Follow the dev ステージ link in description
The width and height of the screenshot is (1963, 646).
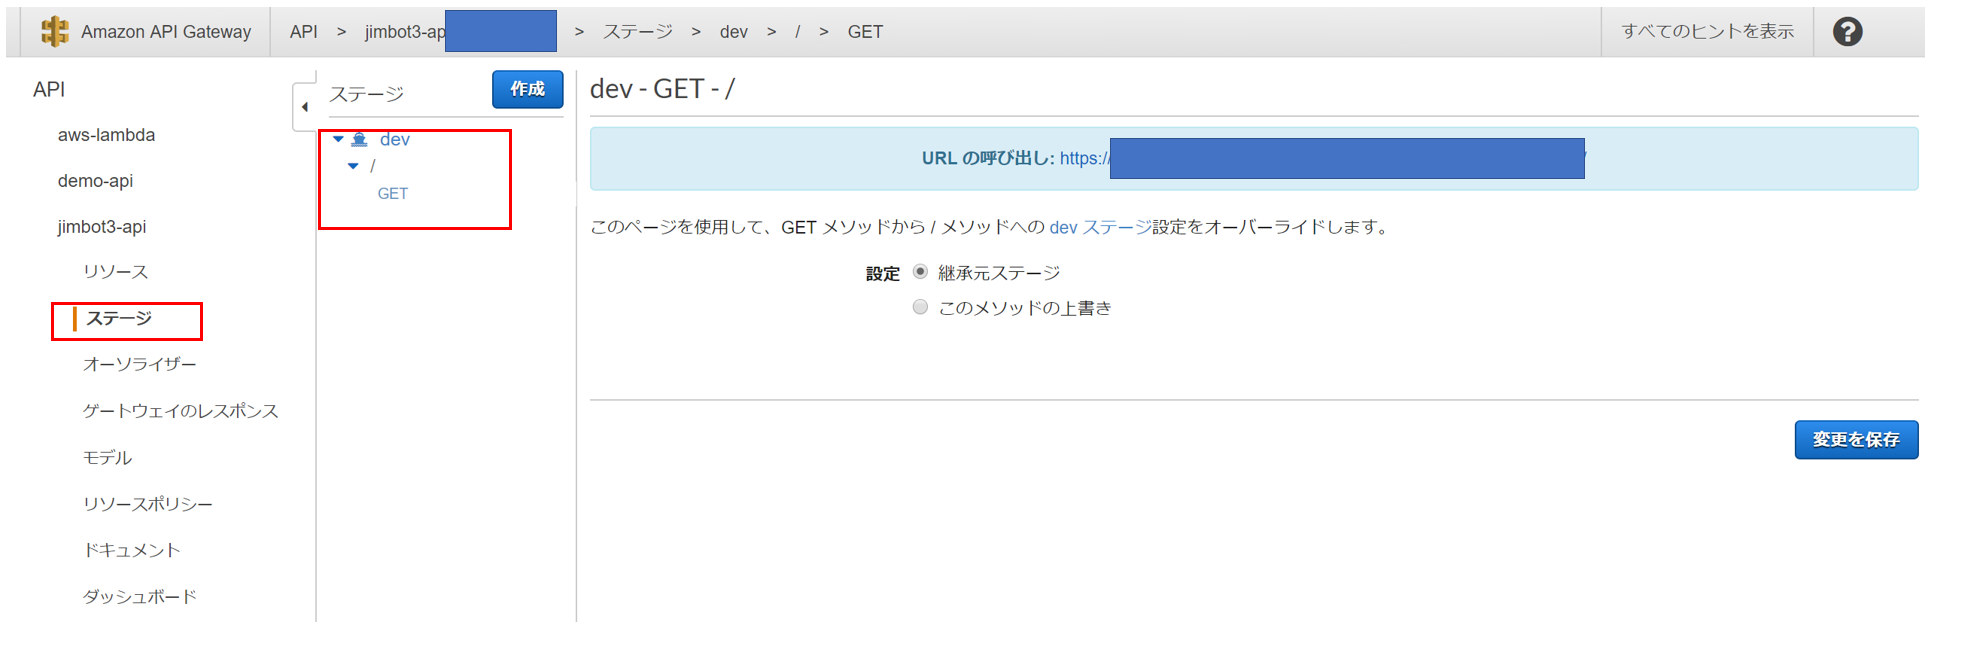pyautogui.click(x=1100, y=227)
